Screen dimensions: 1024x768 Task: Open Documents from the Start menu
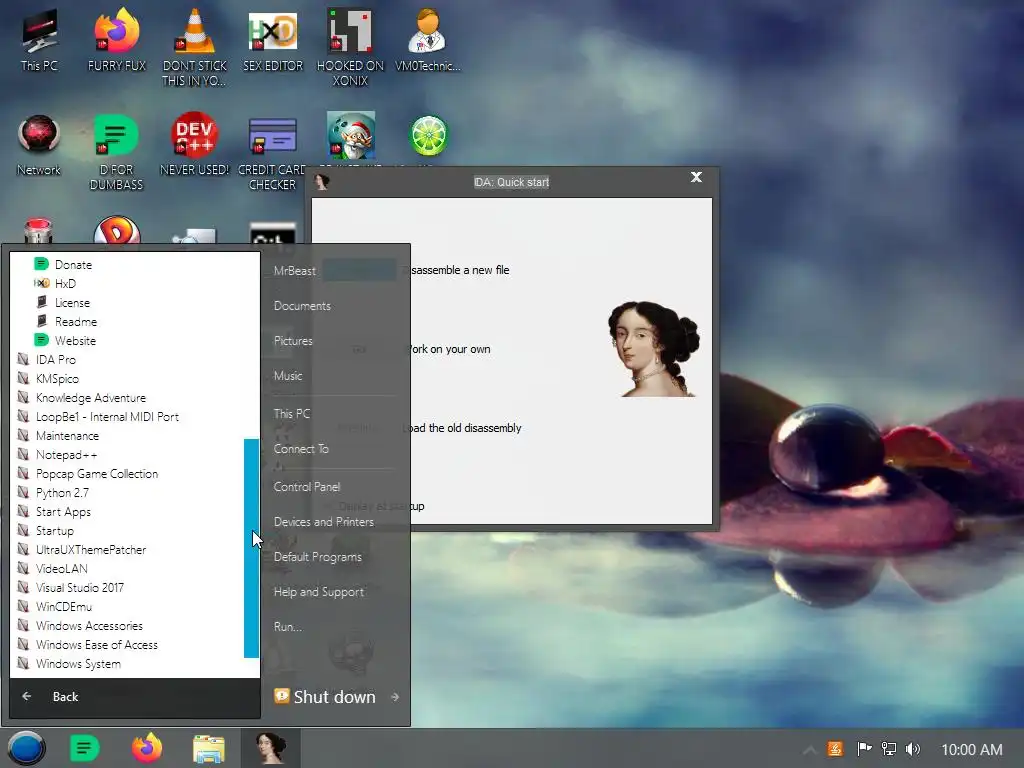[302, 306]
